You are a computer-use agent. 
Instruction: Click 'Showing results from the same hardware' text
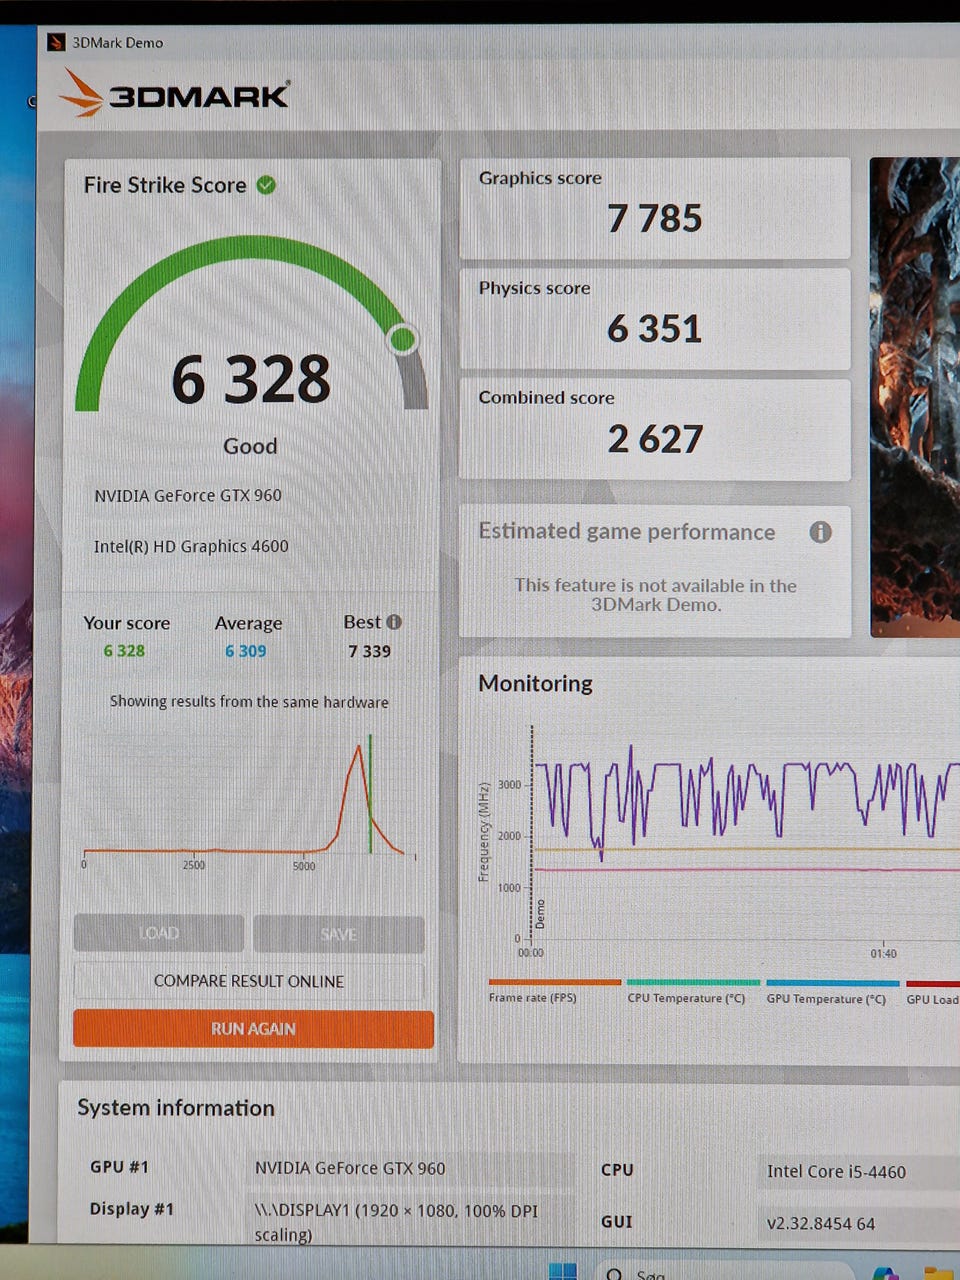tap(249, 702)
